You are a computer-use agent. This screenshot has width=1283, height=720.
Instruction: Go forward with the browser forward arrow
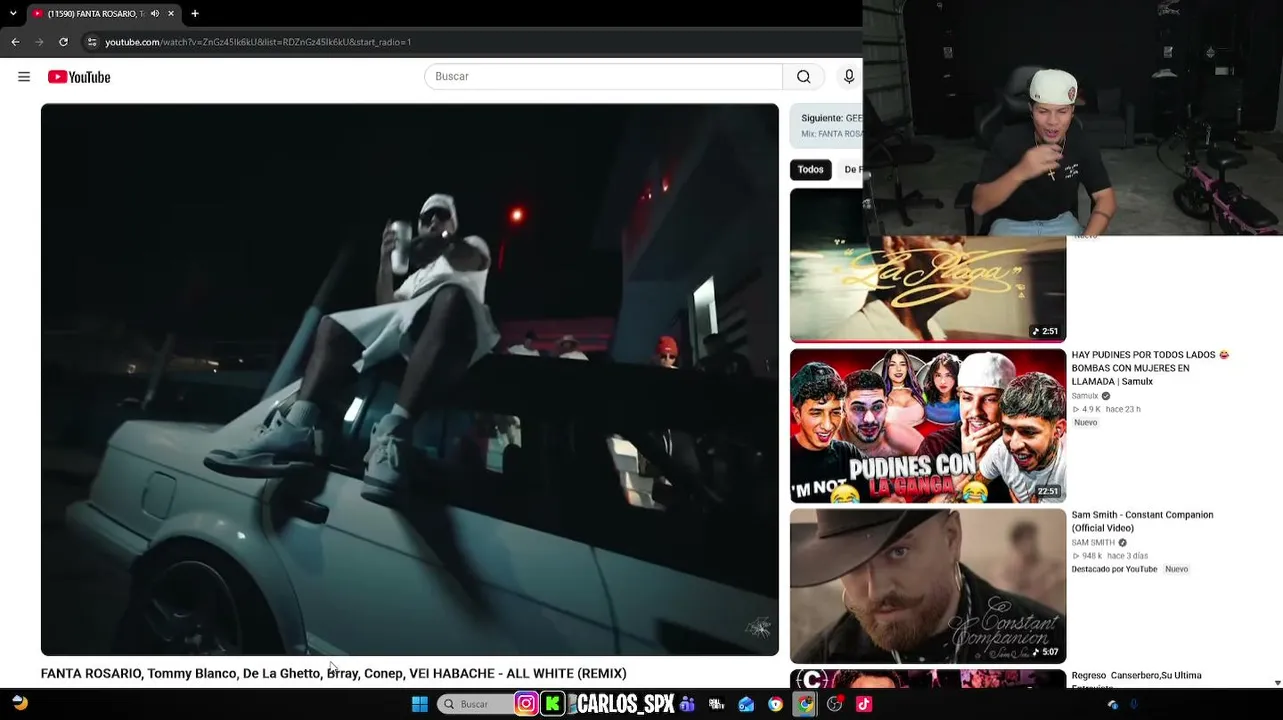click(39, 42)
